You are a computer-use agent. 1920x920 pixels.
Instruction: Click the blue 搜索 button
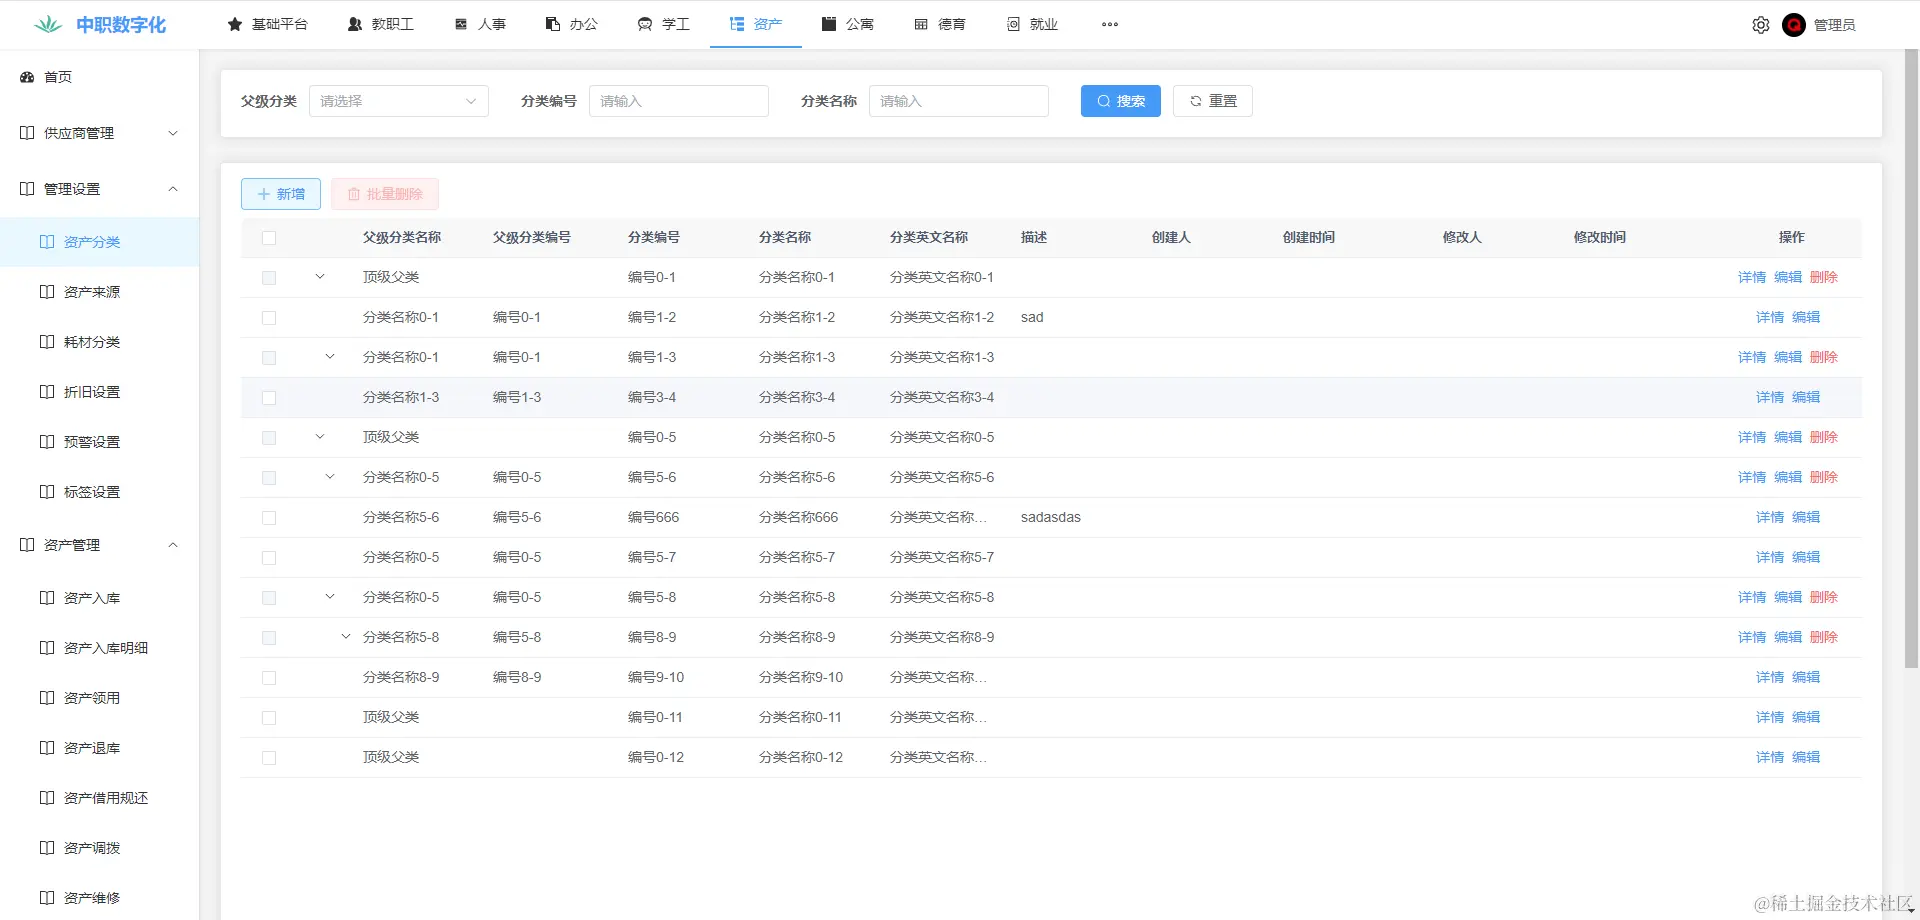(1121, 101)
